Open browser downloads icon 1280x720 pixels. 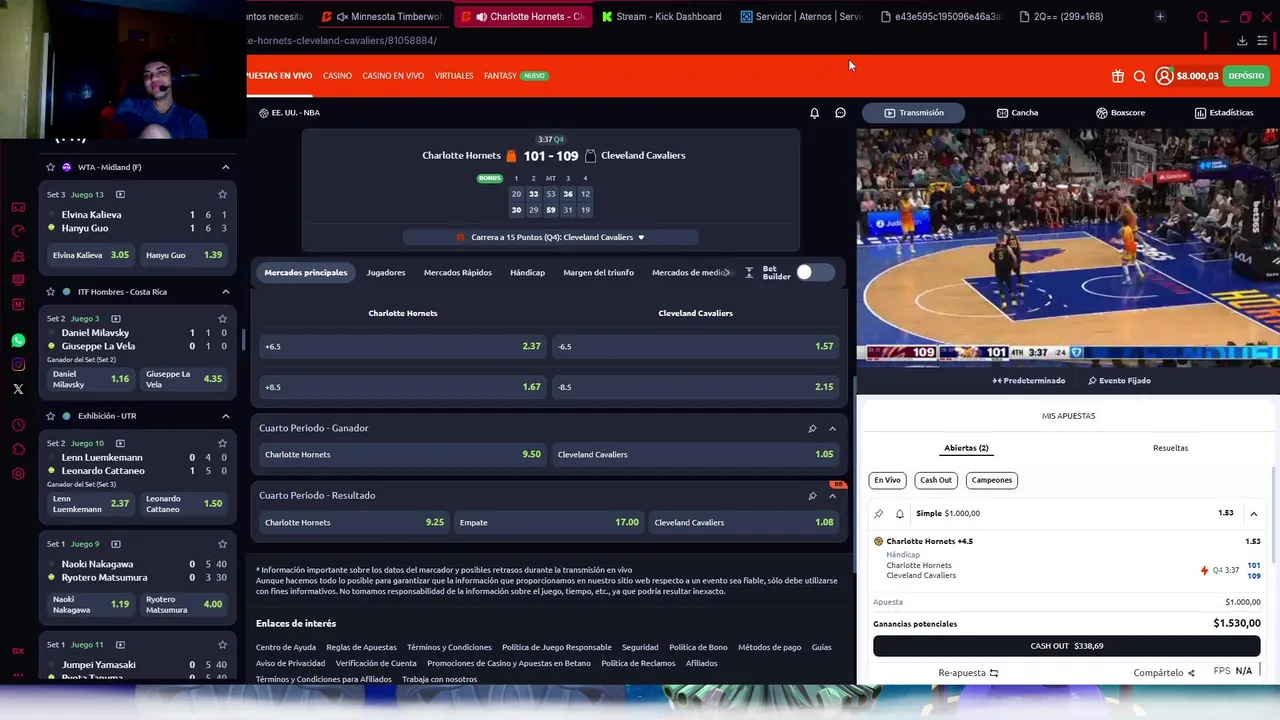click(1242, 41)
